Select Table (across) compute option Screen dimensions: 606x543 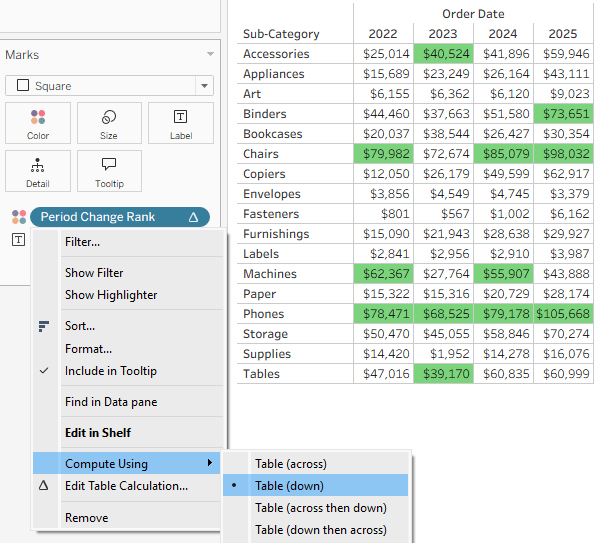290,464
